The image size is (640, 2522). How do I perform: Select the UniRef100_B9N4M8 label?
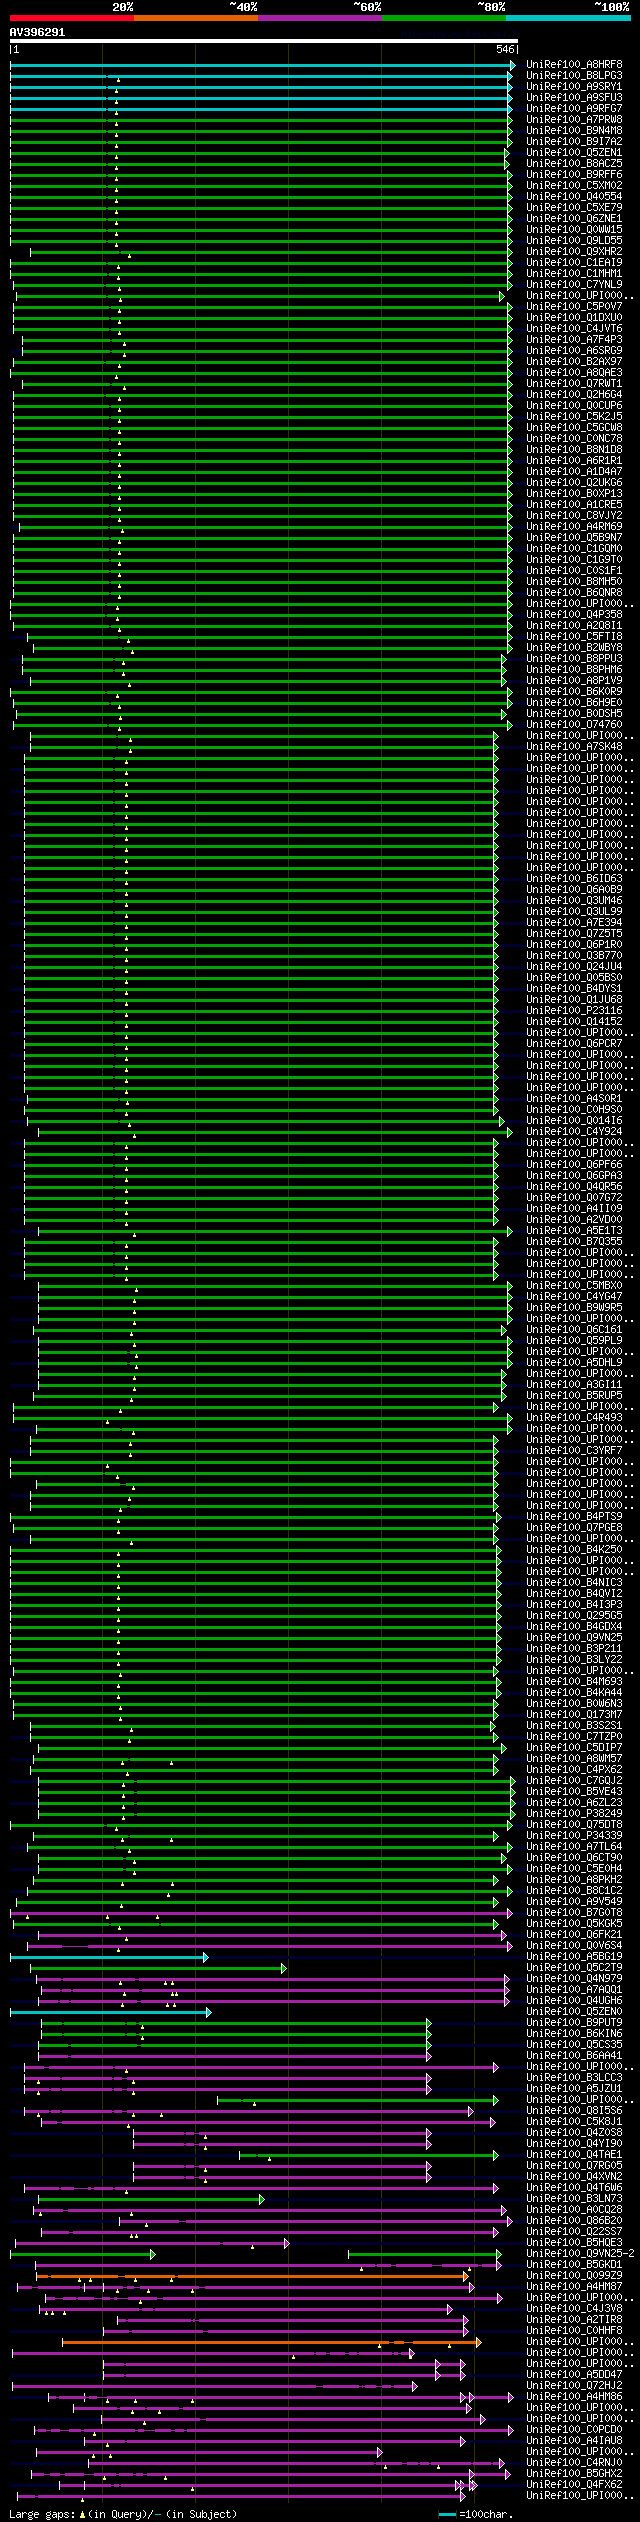point(574,131)
